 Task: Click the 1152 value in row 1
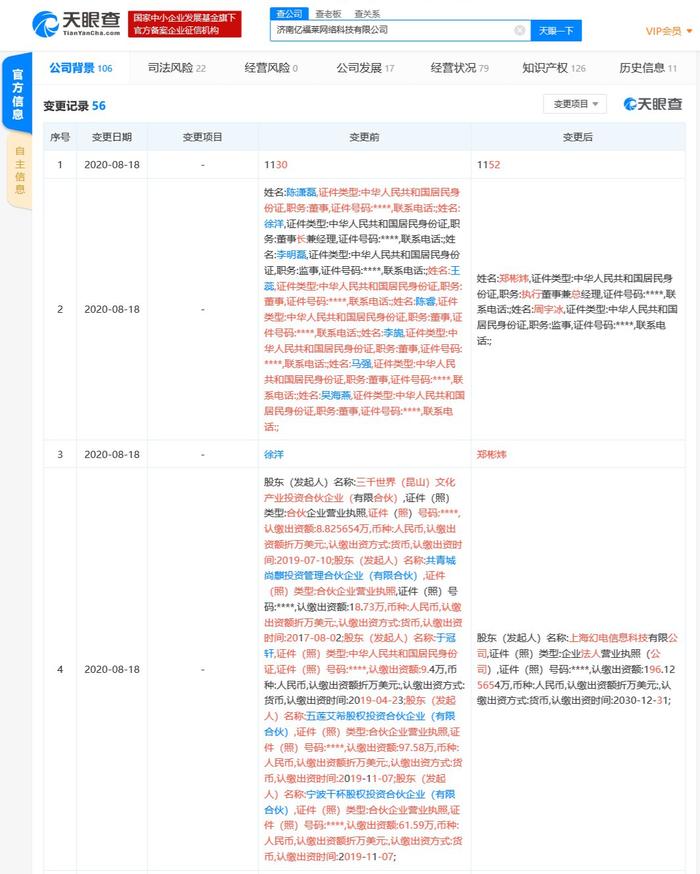pos(489,165)
